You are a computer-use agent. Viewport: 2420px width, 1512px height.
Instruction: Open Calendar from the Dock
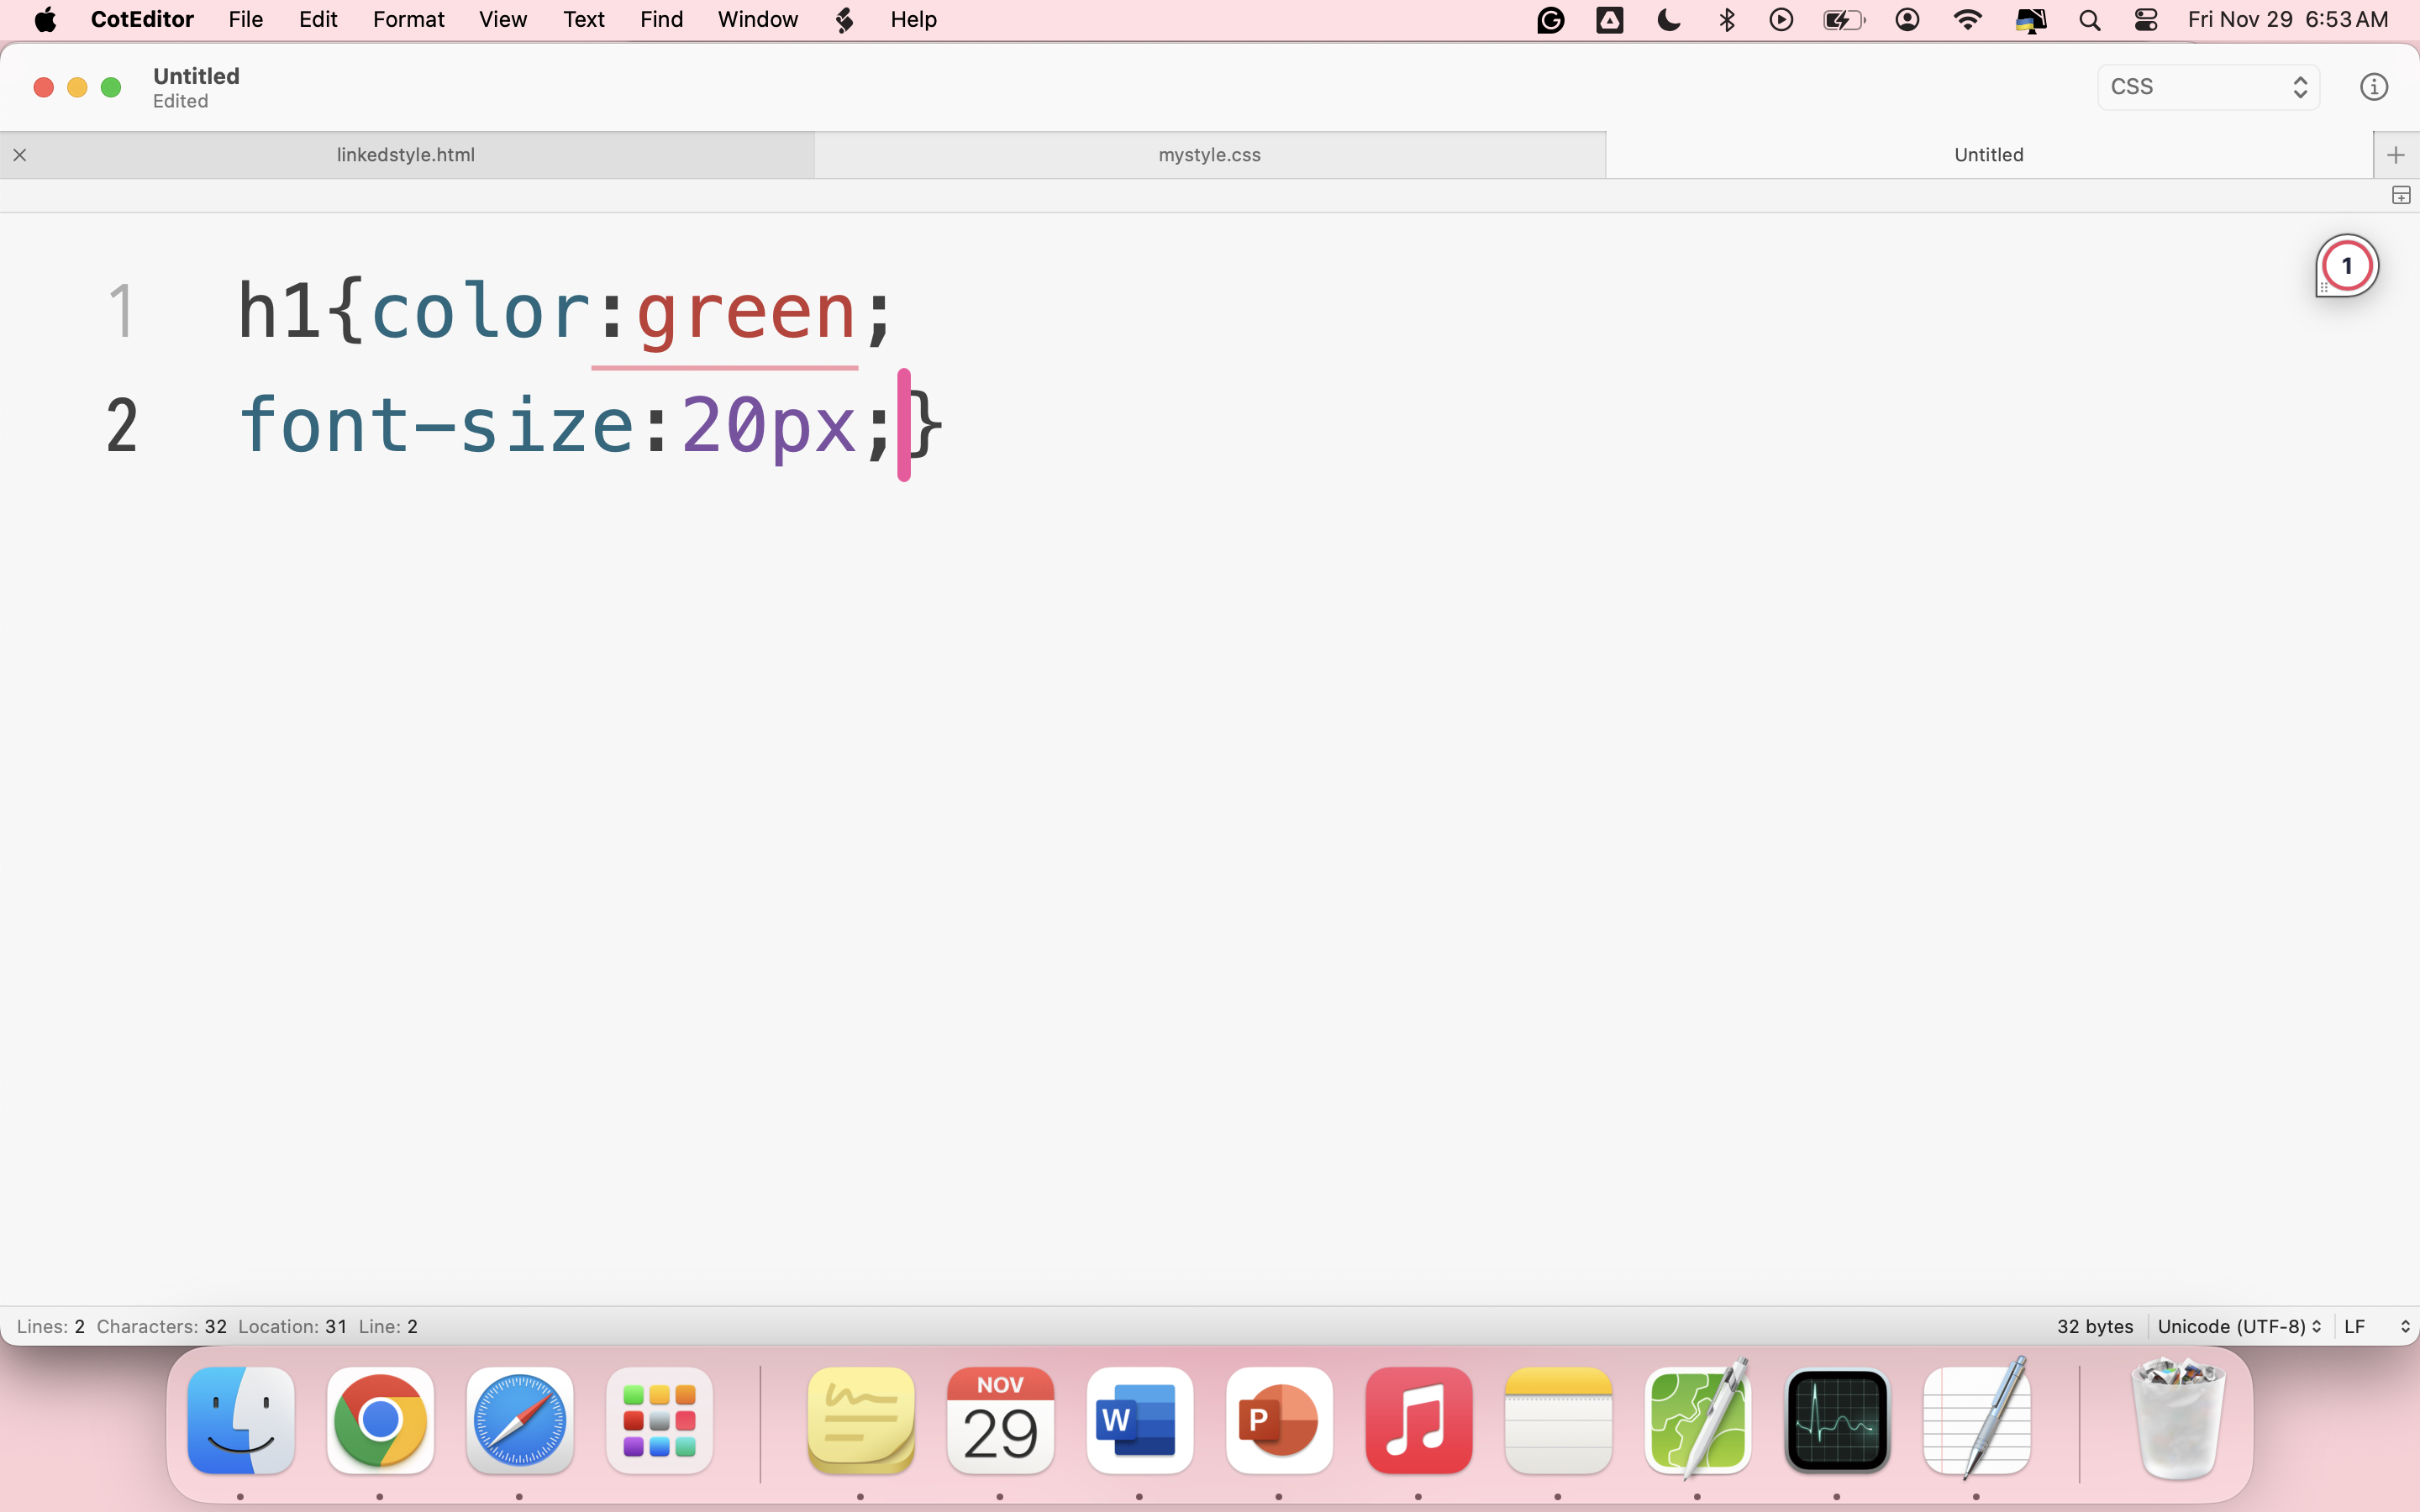tap(1000, 1420)
